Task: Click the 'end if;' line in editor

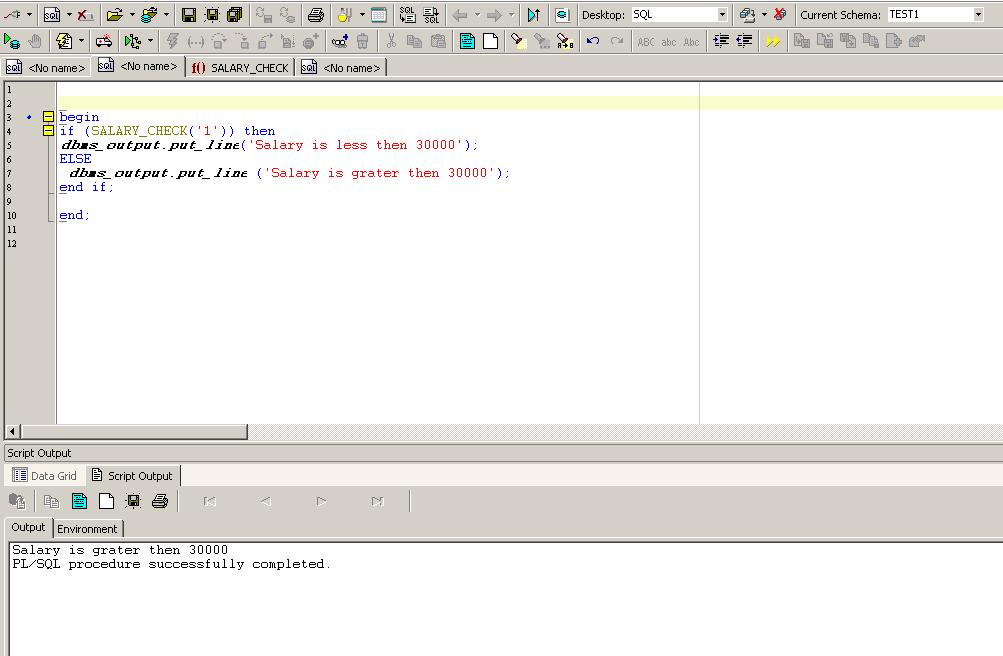Action: click(x=86, y=187)
